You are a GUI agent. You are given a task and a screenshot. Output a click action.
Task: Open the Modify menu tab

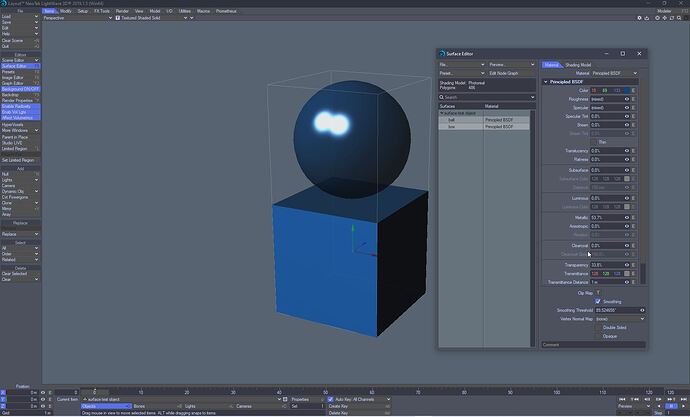(66, 11)
